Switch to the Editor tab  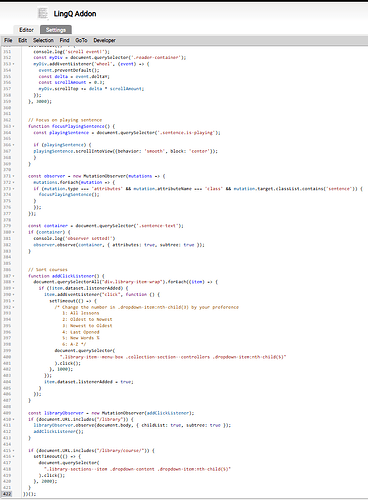(x=26, y=30)
